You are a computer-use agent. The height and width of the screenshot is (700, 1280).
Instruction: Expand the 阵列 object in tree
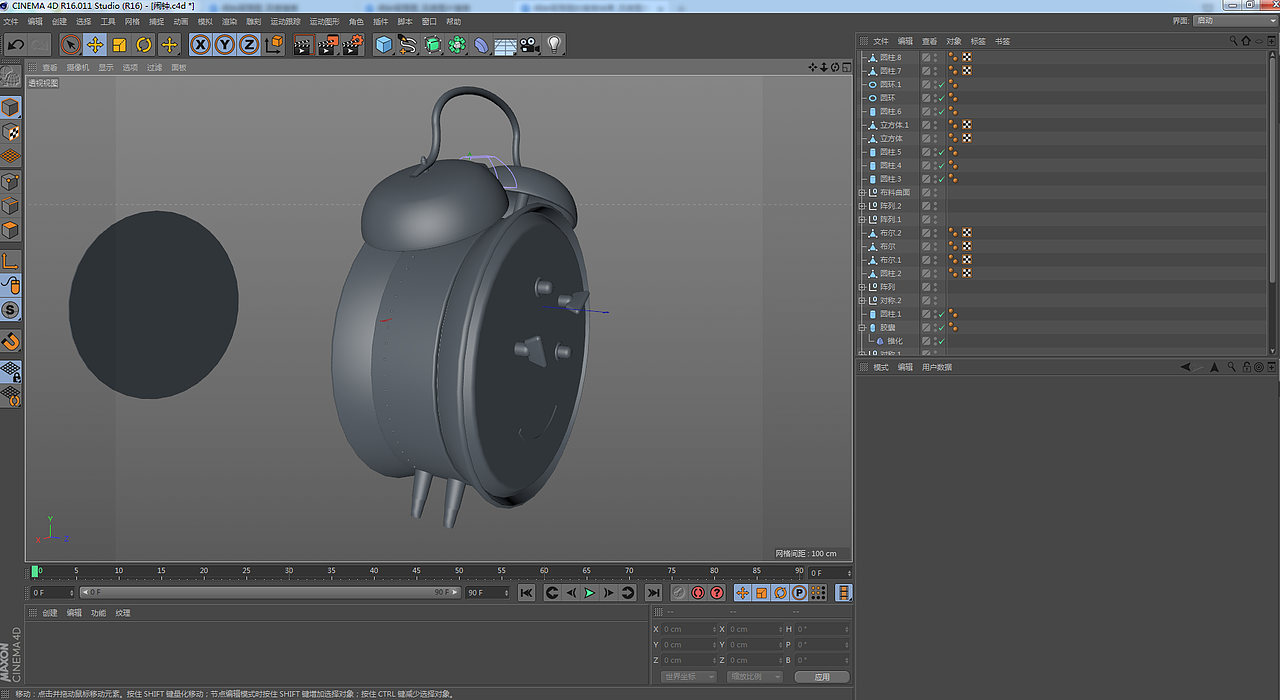(x=862, y=287)
